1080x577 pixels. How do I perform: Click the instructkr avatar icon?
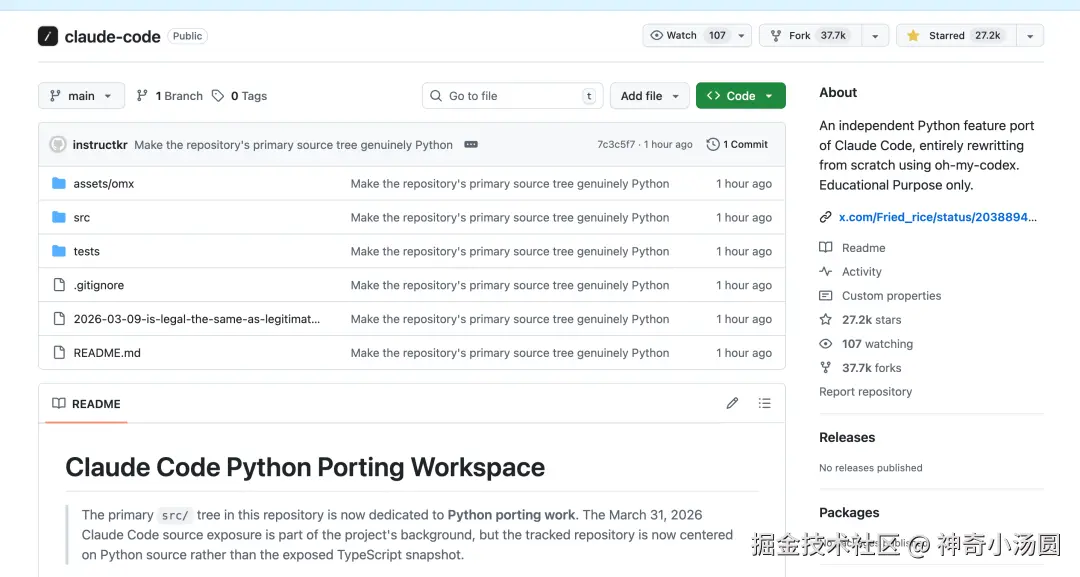pyautogui.click(x=58, y=145)
